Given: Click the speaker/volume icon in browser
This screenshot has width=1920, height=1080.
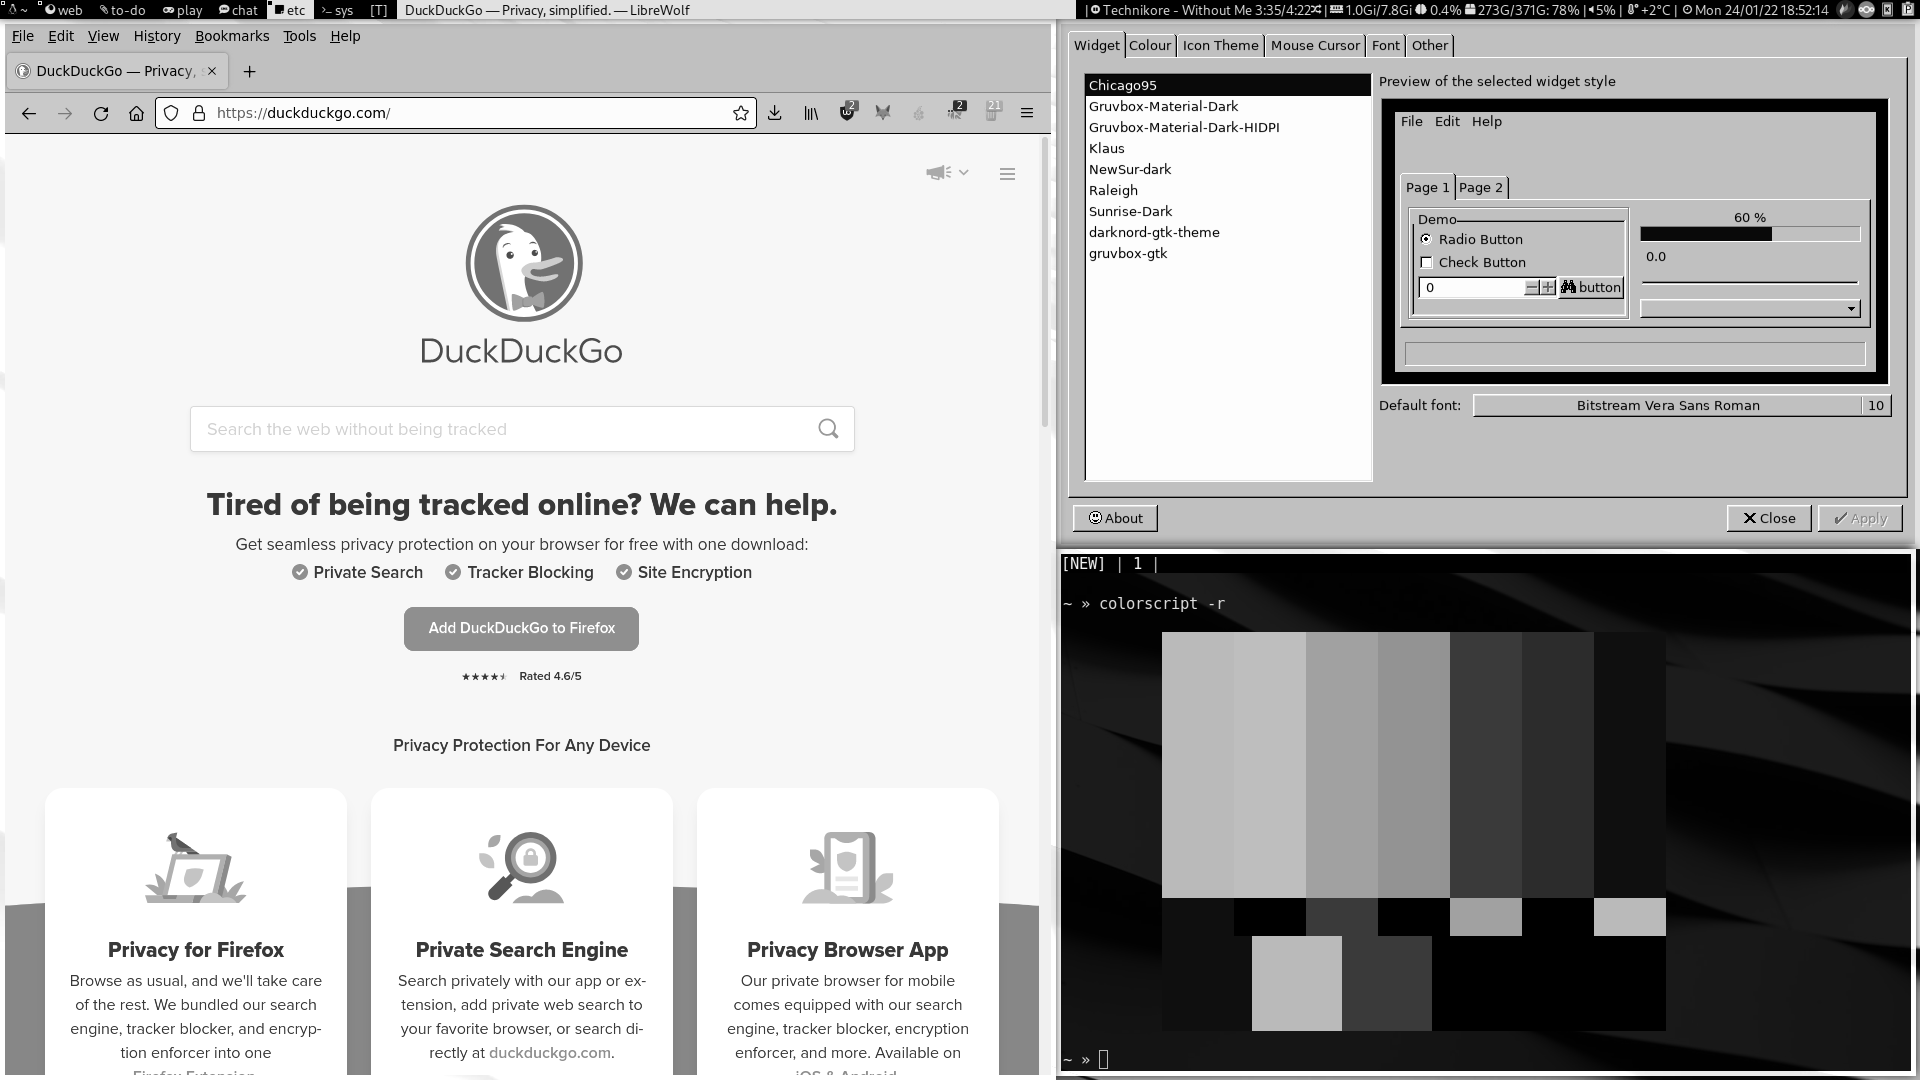Looking at the screenshot, I should [939, 173].
